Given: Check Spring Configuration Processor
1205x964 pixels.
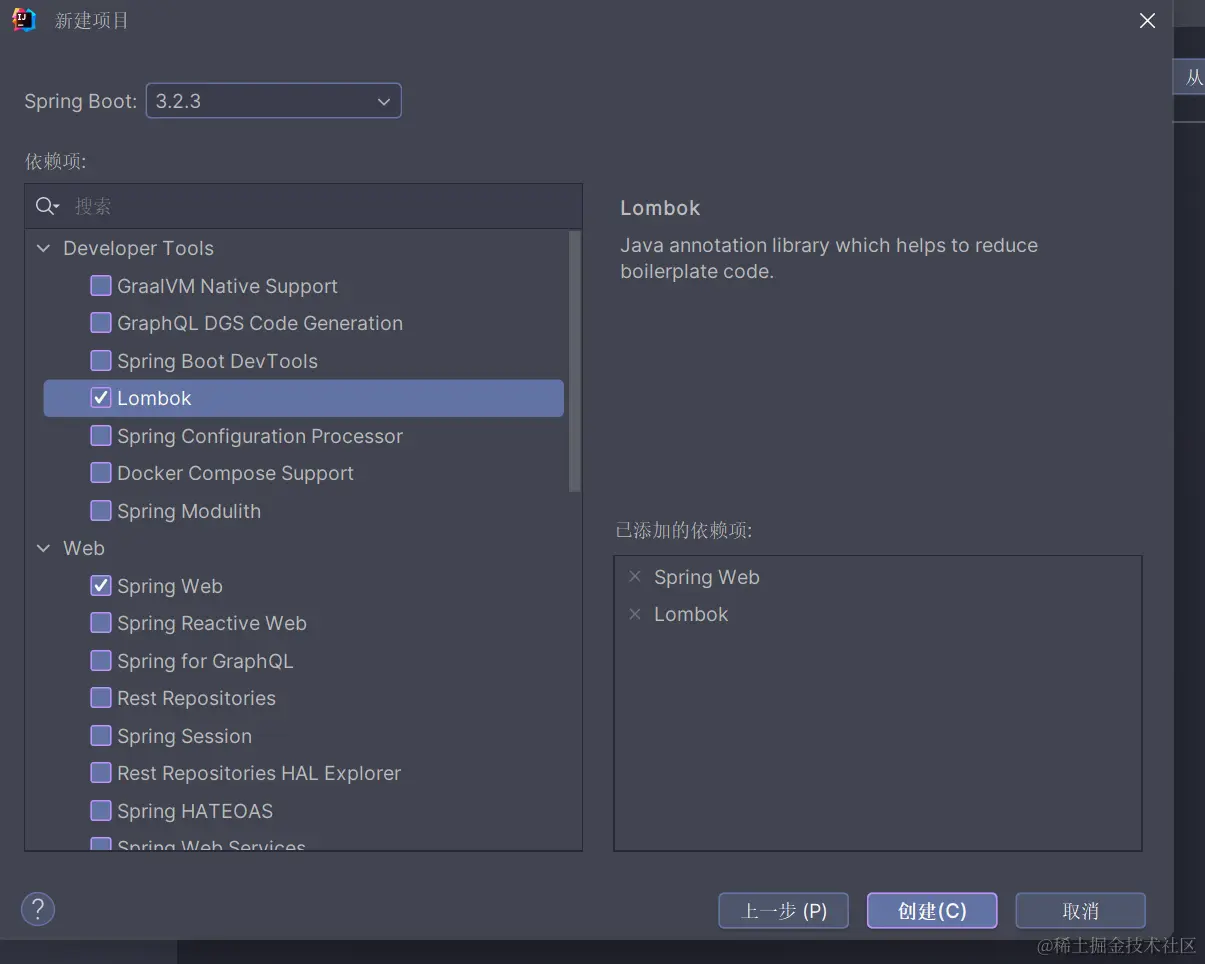Looking at the screenshot, I should (101, 436).
